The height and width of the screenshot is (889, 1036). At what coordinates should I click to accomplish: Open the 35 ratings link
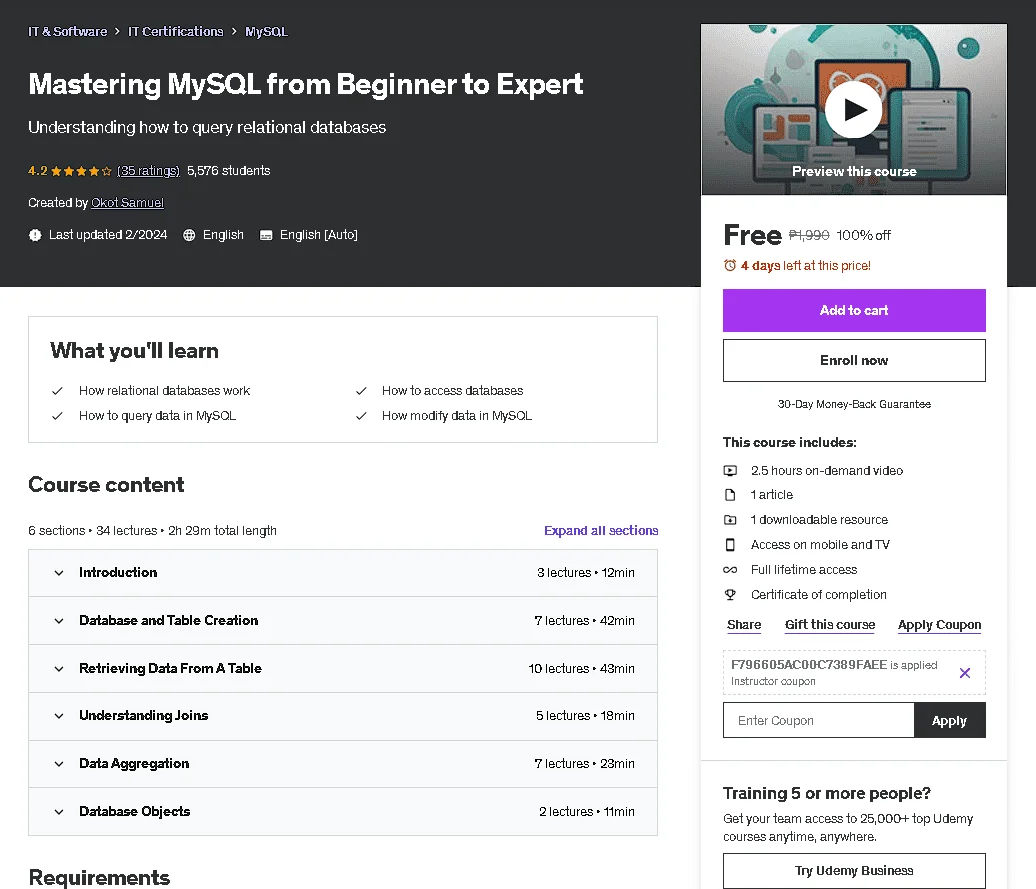(148, 171)
